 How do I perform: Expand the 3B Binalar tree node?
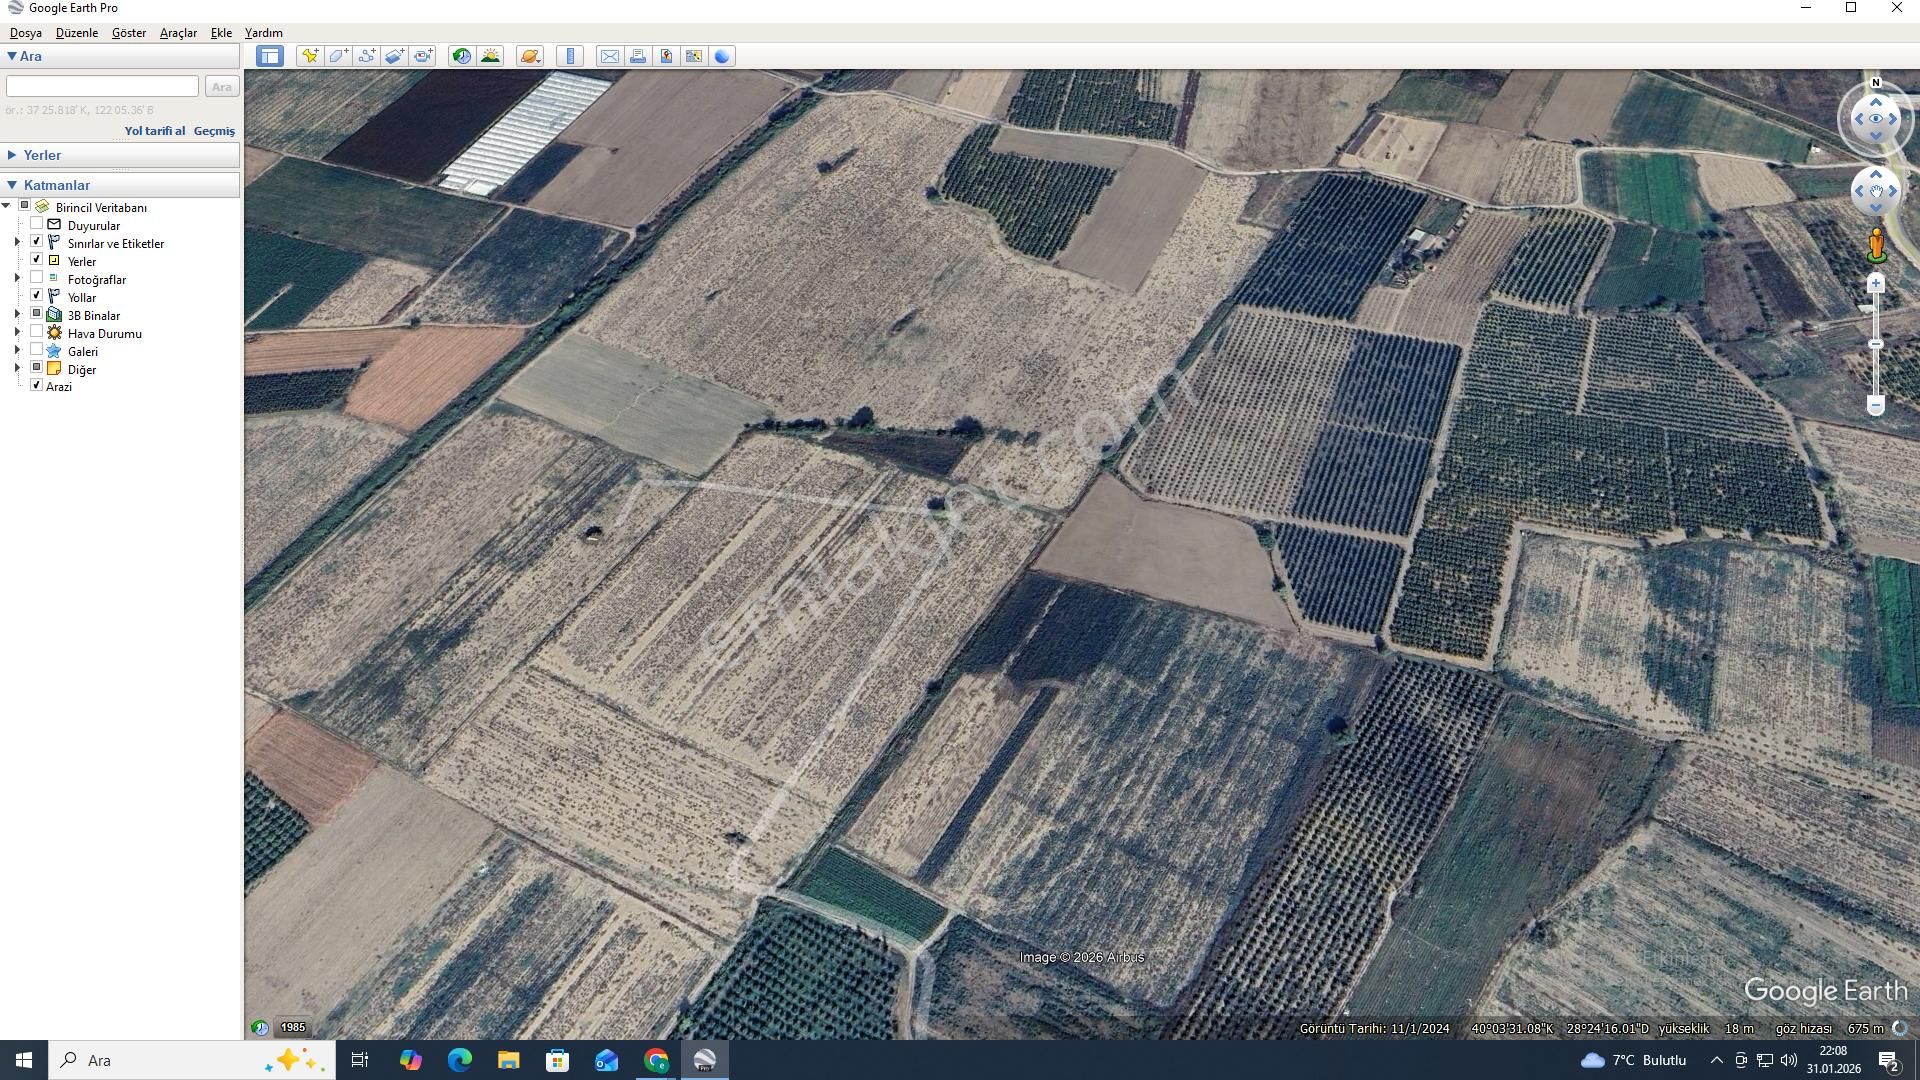(x=17, y=315)
